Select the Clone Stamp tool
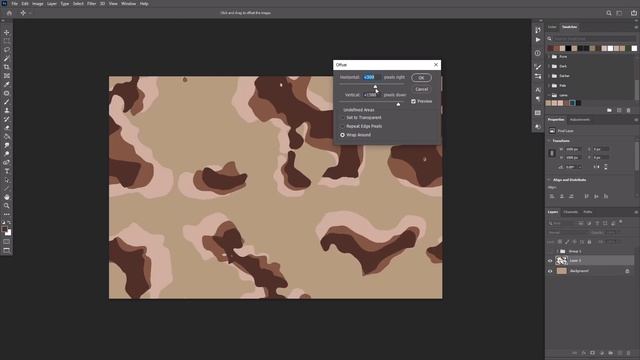Screen dimensions: 640x360 coord(7,111)
